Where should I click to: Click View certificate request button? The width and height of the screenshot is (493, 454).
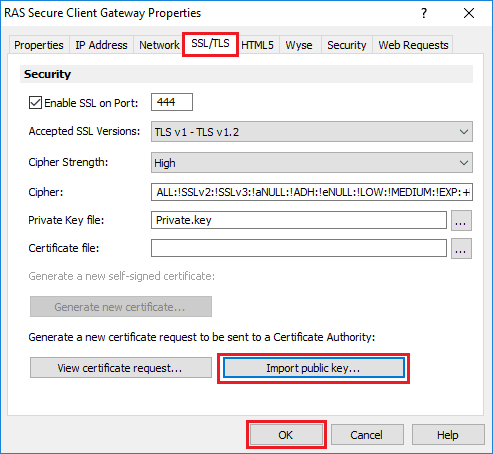pos(121,368)
